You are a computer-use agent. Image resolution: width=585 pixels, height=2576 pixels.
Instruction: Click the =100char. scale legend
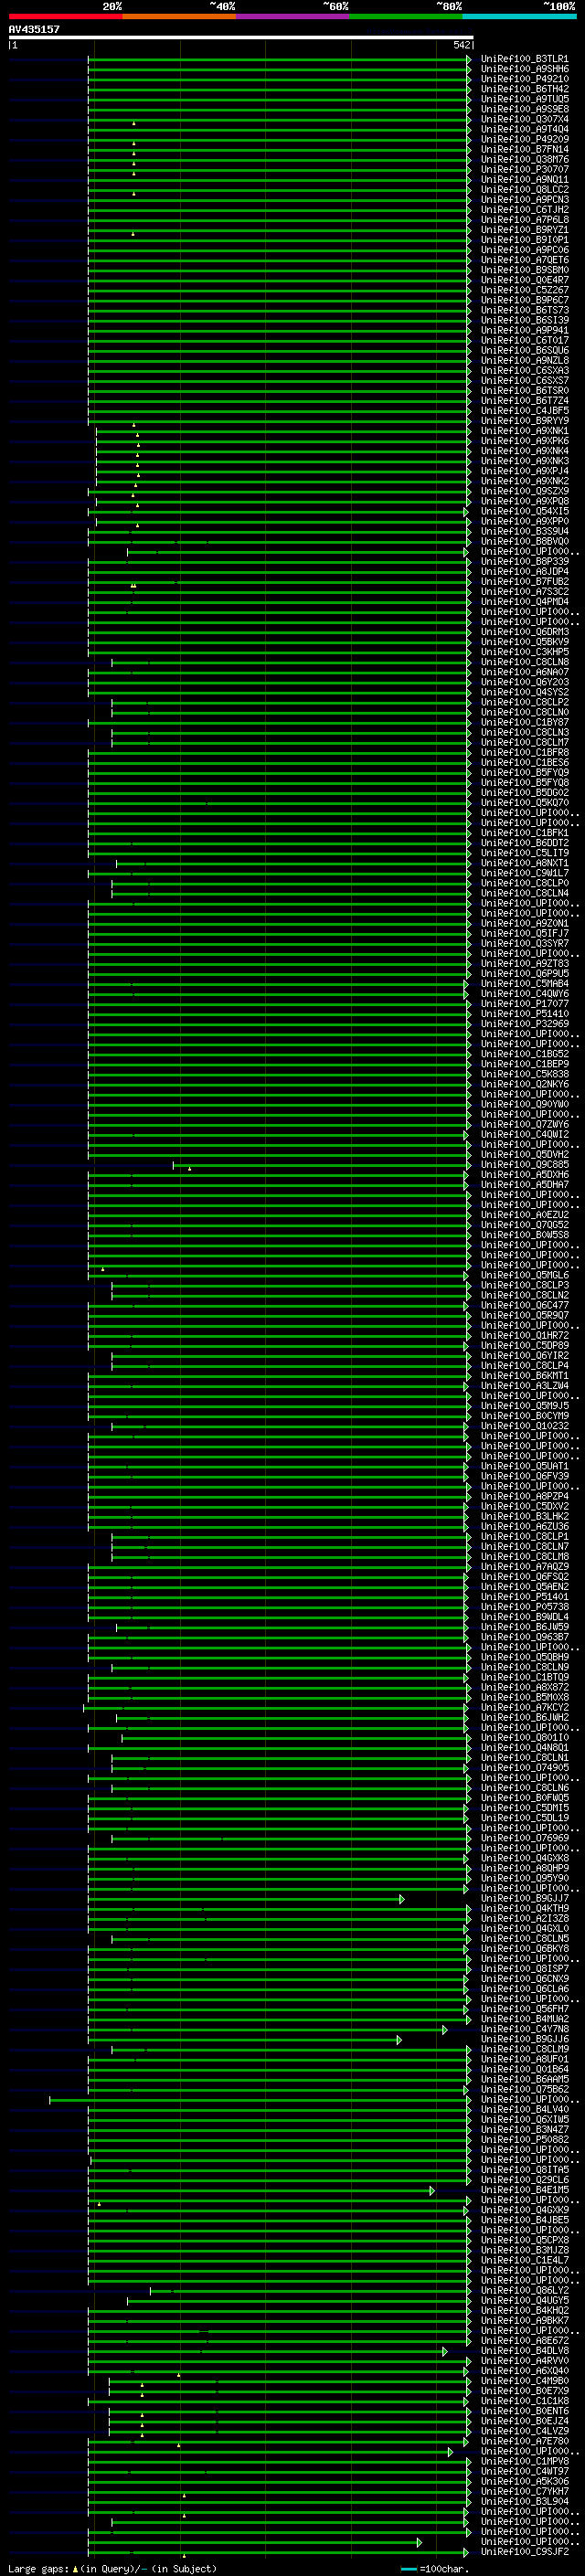tap(435, 2569)
